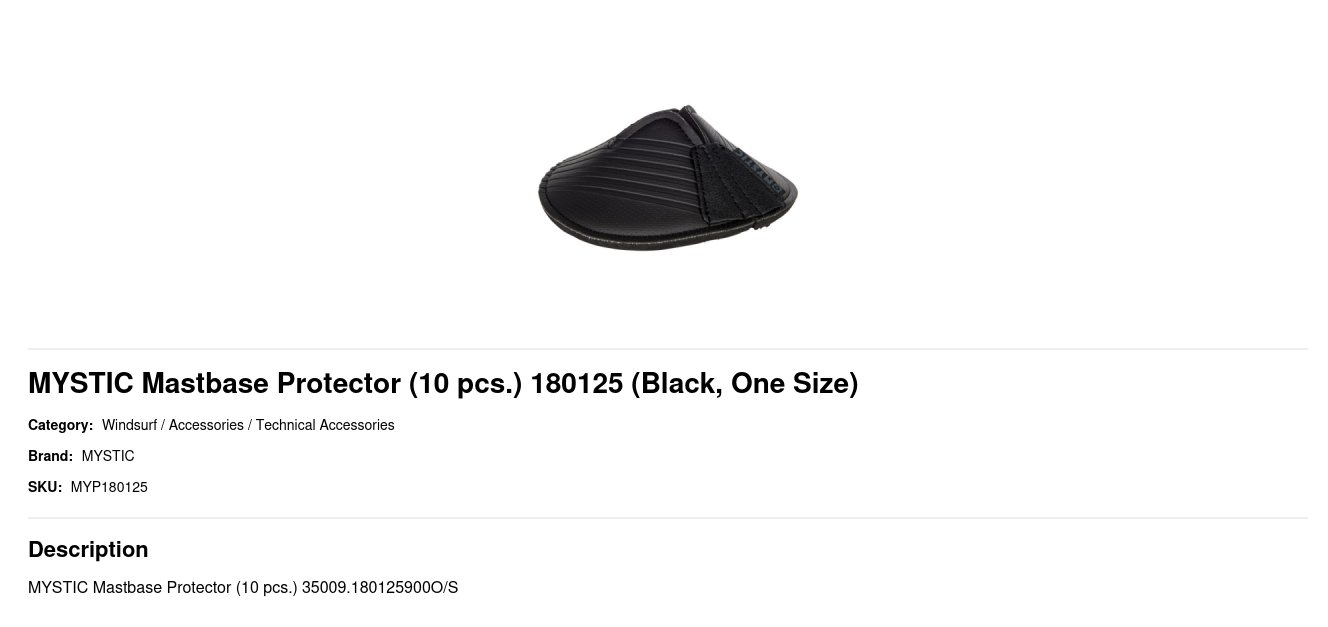Click the code 35009.180125900O/S in the description
Viewport: 1328px width, 627px height.
(x=380, y=587)
